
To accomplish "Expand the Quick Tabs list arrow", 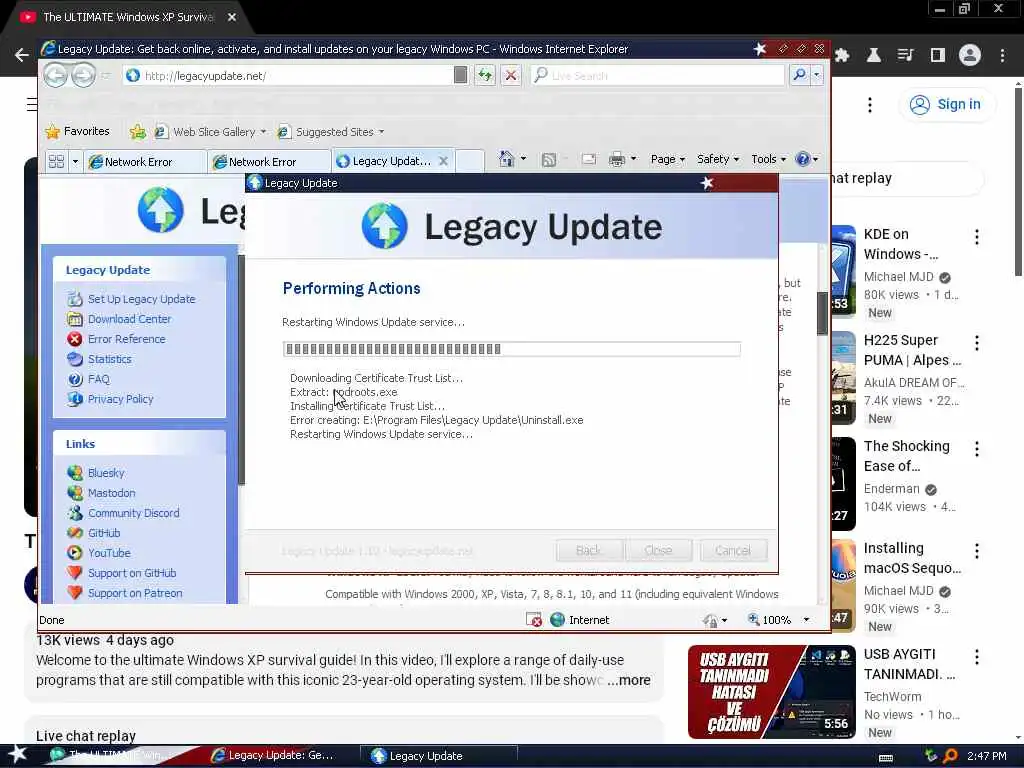I will pos(75,161).
